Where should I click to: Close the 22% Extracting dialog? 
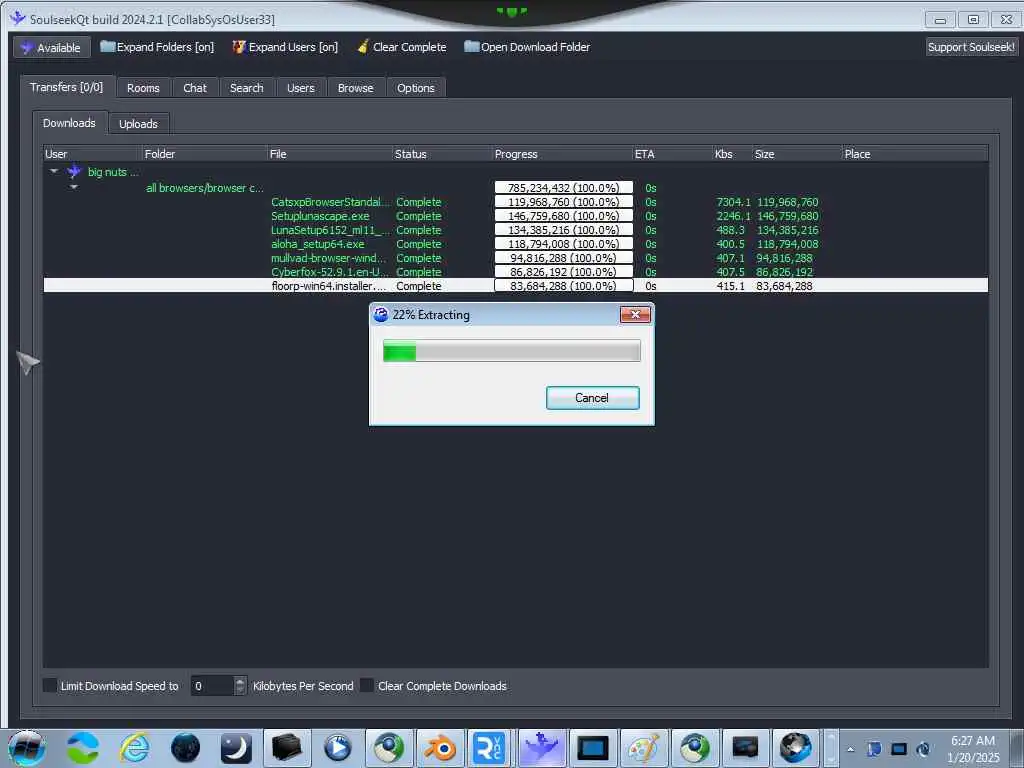[635, 315]
